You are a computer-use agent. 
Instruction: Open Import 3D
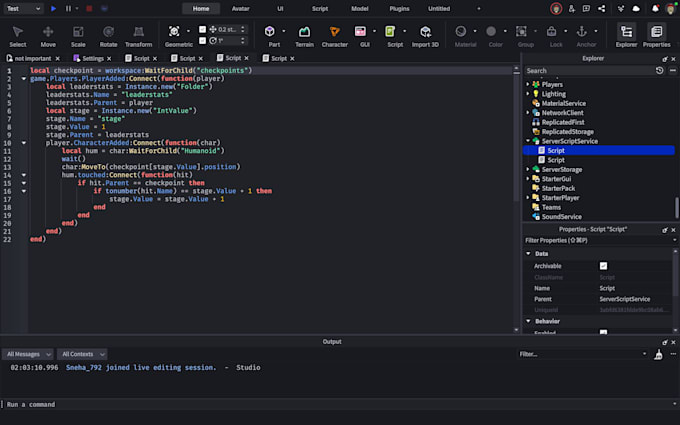tap(425, 36)
